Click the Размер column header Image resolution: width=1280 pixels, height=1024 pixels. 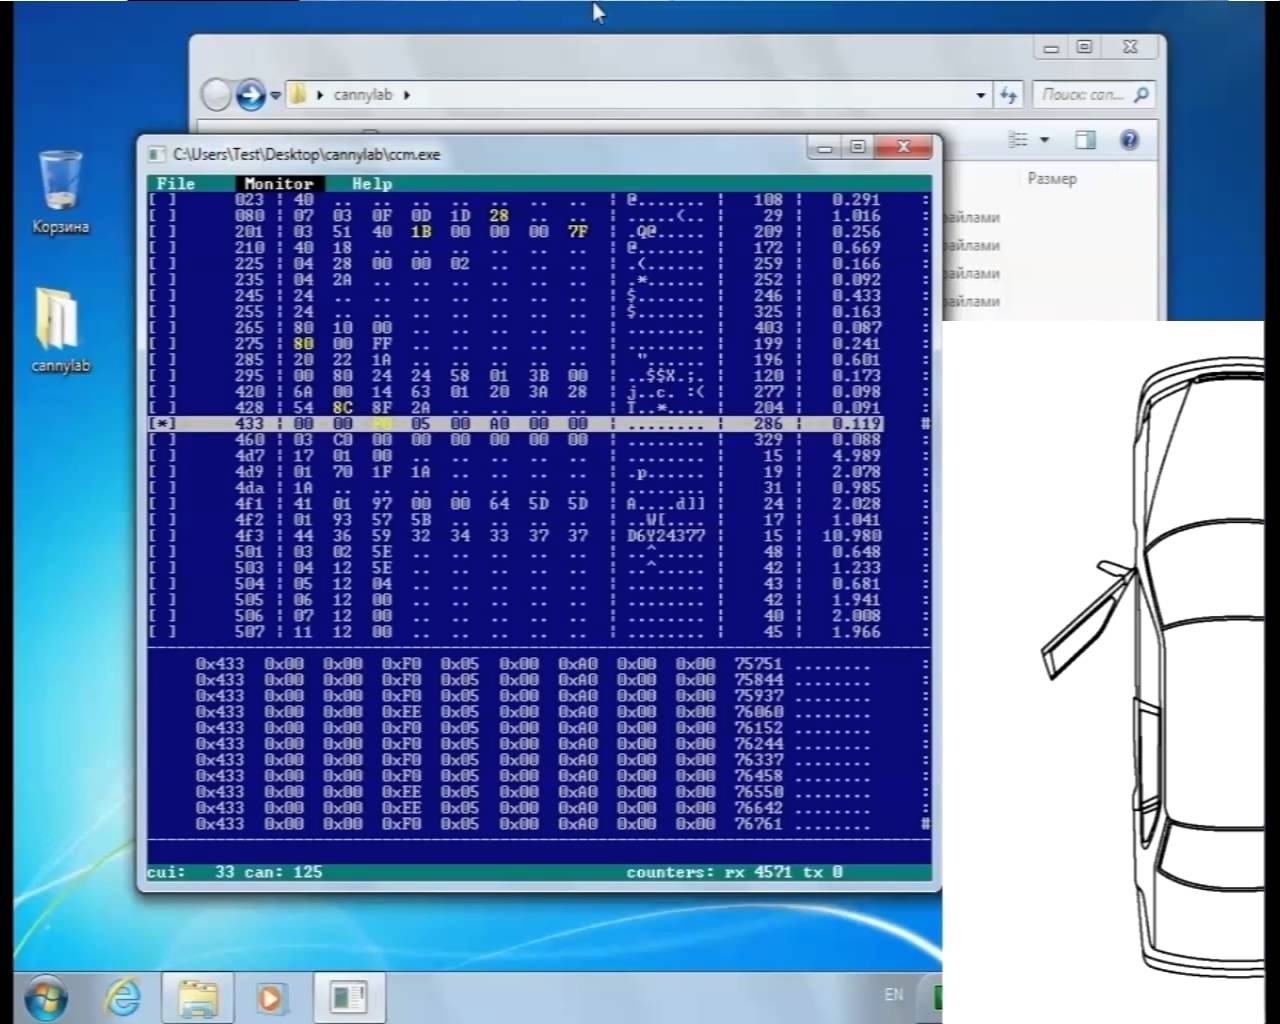[x=1052, y=179]
